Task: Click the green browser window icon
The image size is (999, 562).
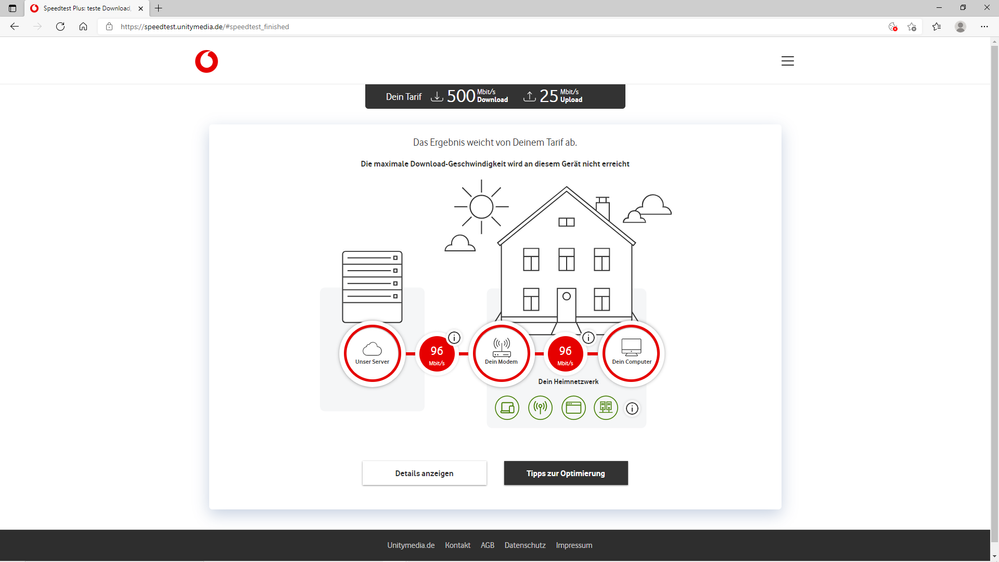Action: tap(573, 408)
